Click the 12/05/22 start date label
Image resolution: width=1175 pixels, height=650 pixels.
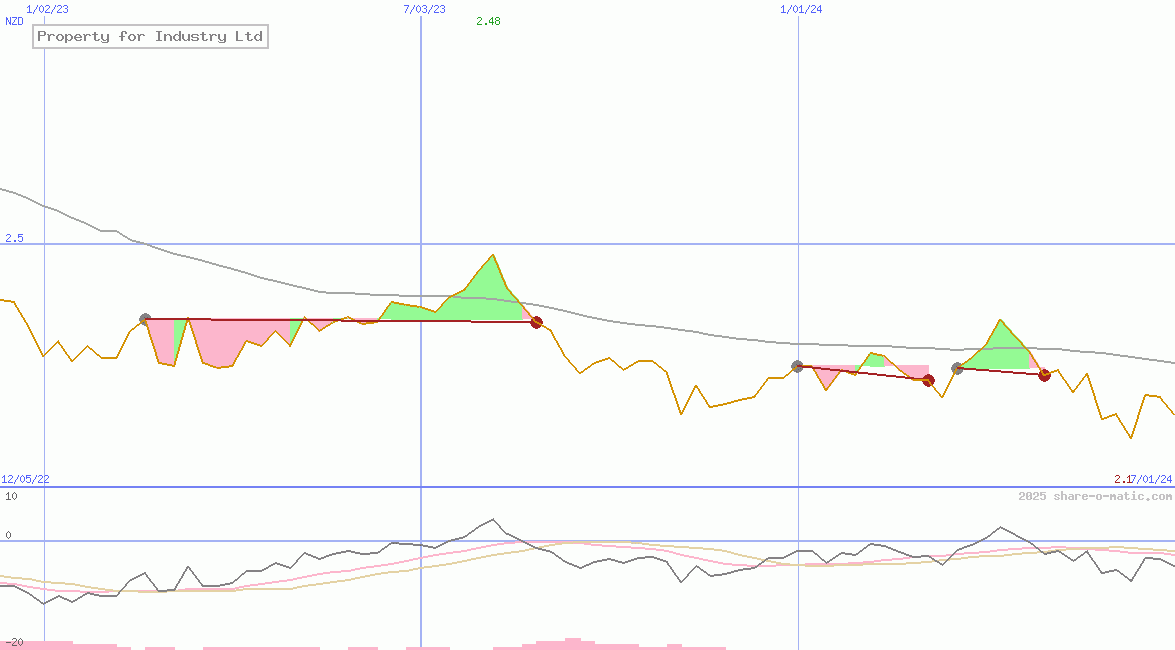coord(25,479)
